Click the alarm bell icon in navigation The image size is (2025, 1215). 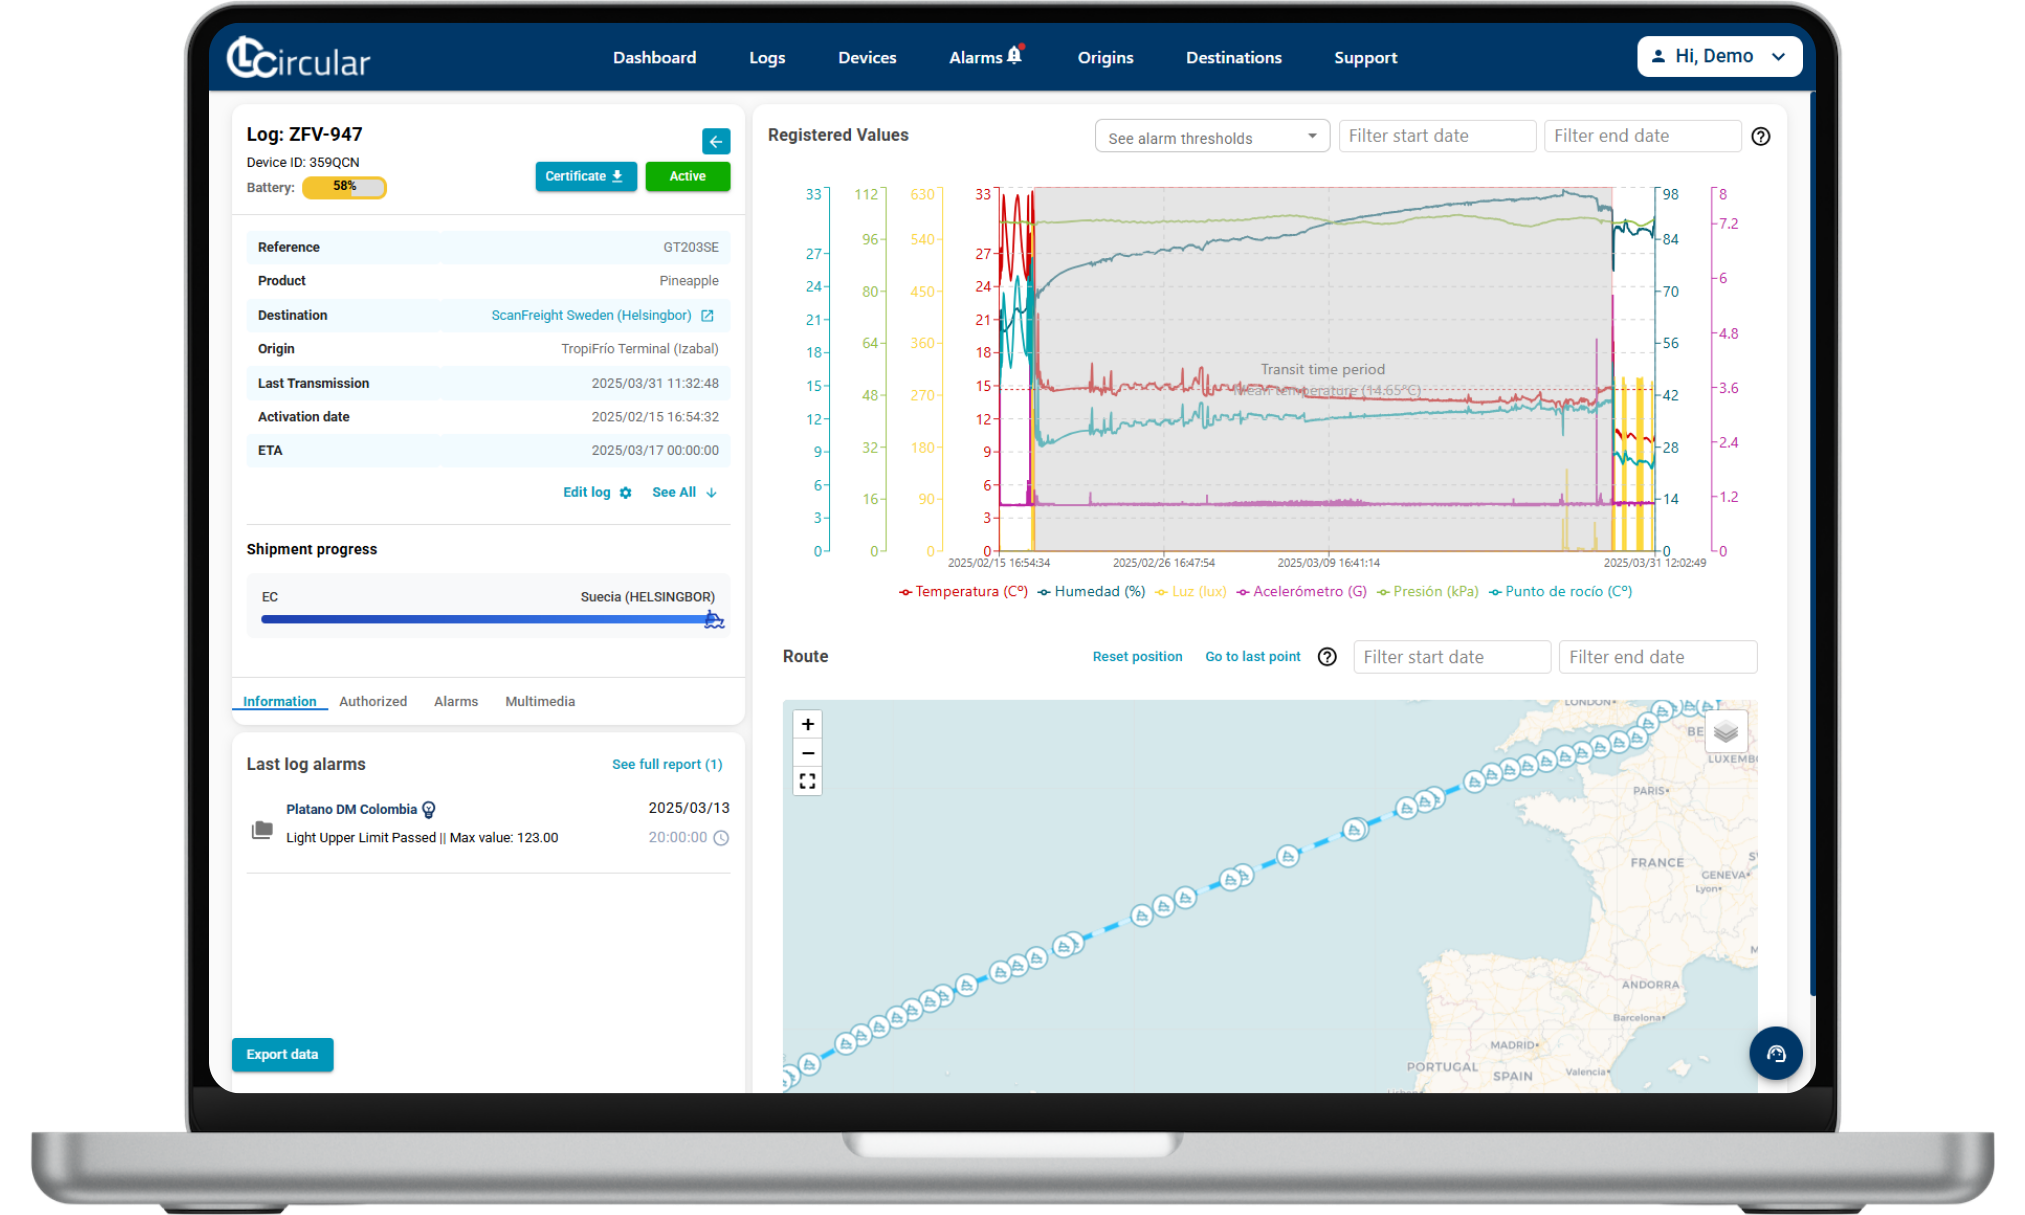tap(1015, 55)
